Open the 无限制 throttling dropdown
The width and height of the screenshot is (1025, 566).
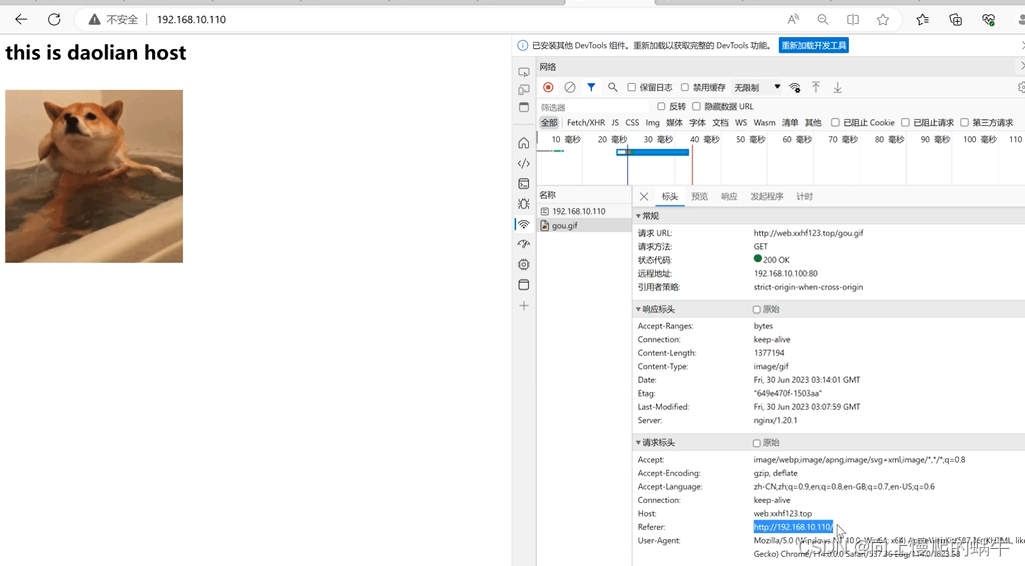(757, 87)
